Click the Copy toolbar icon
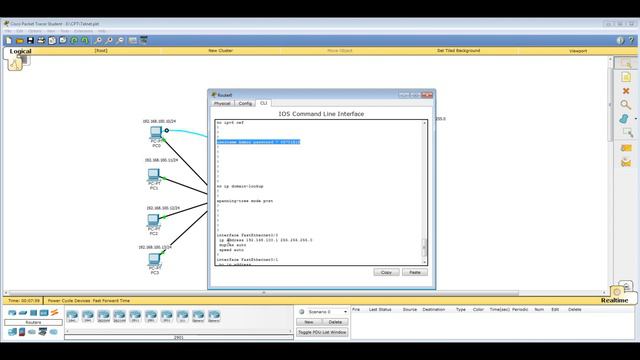This screenshot has width=640, height=360. point(52,40)
